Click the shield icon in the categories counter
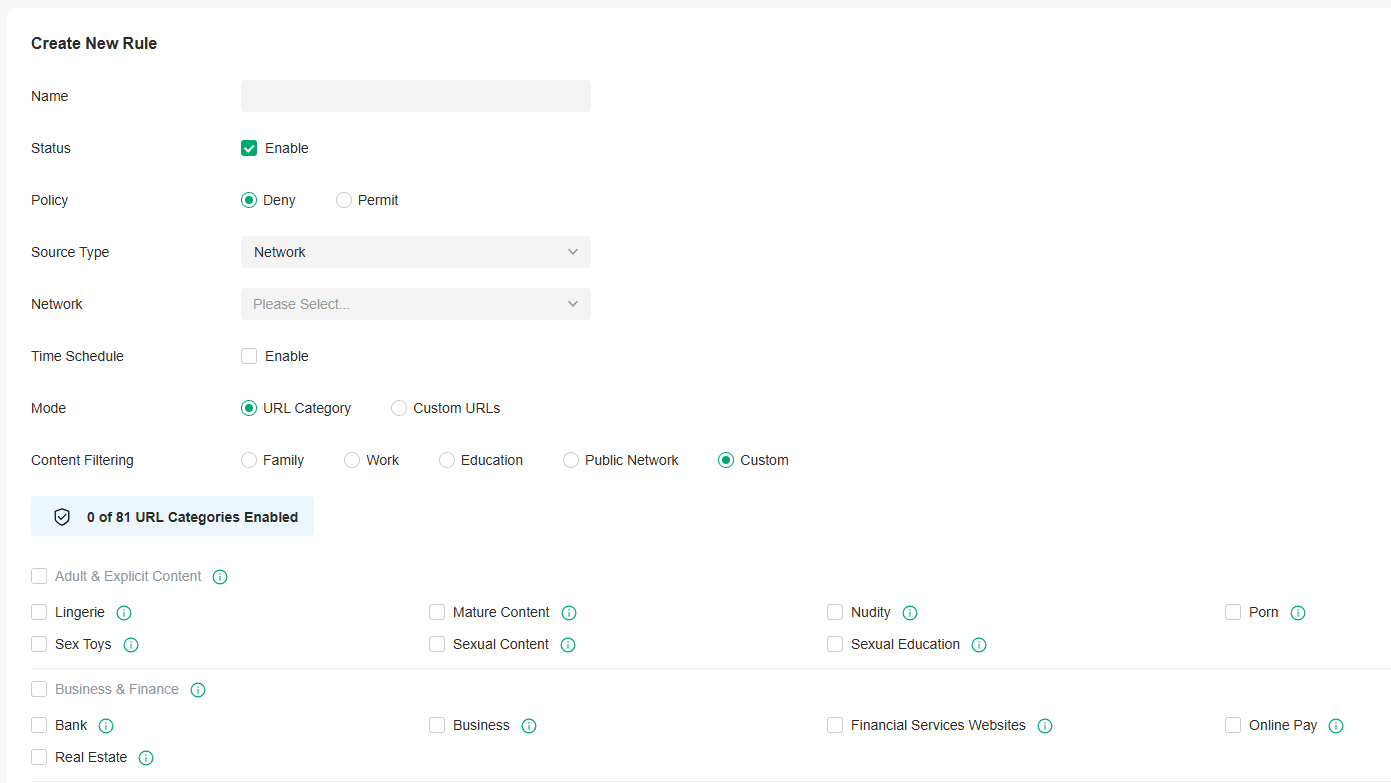This screenshot has height=783, width=1391. click(x=62, y=516)
